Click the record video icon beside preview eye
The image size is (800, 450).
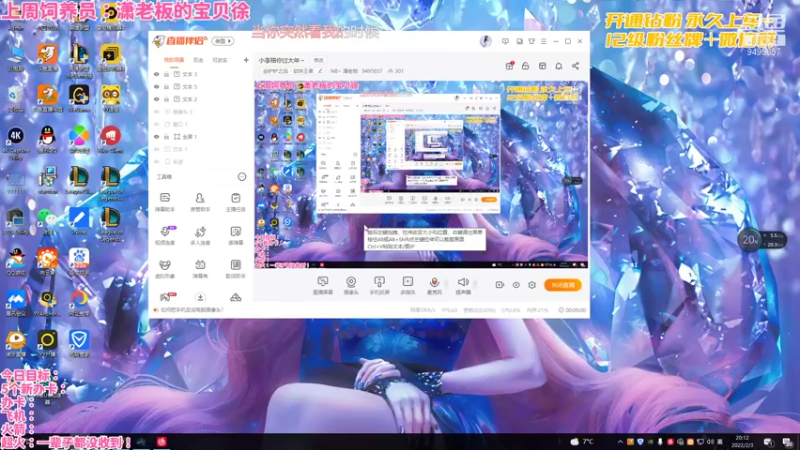tap(499, 285)
